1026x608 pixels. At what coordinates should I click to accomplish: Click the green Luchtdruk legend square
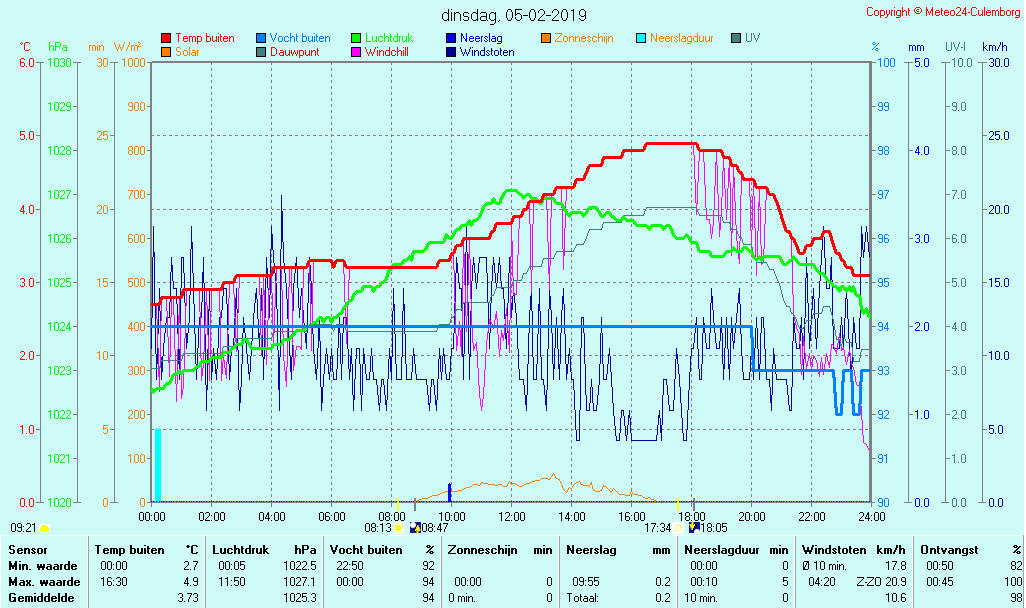(x=356, y=38)
